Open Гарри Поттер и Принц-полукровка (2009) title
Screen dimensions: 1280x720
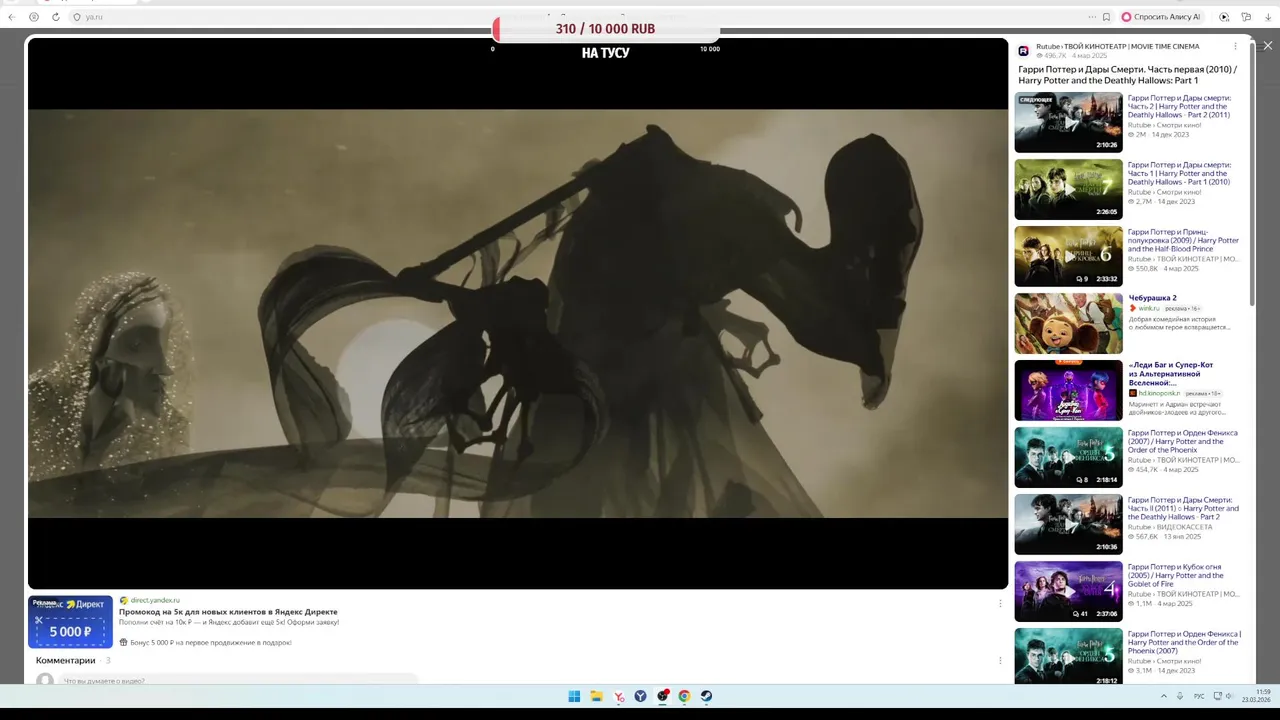point(1183,240)
